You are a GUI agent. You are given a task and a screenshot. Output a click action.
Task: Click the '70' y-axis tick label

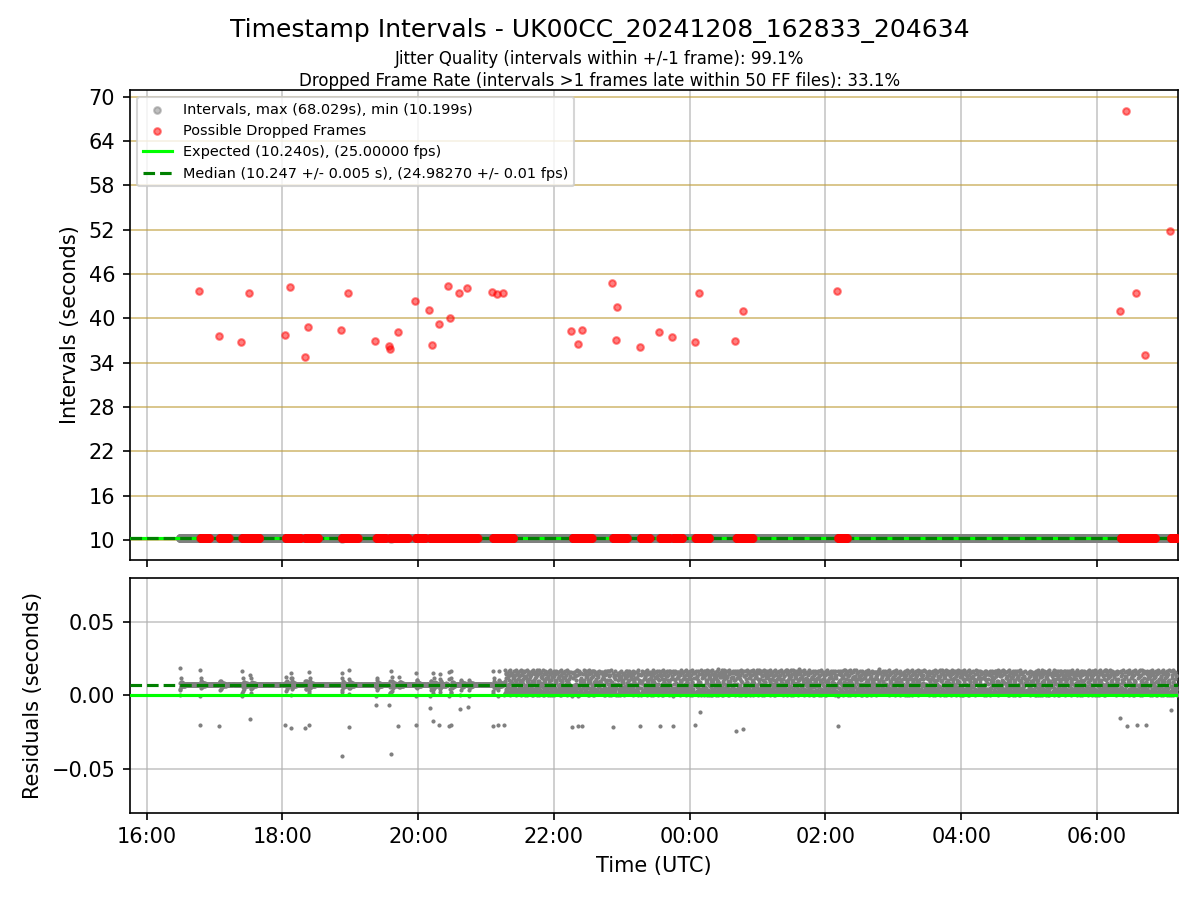pos(102,97)
